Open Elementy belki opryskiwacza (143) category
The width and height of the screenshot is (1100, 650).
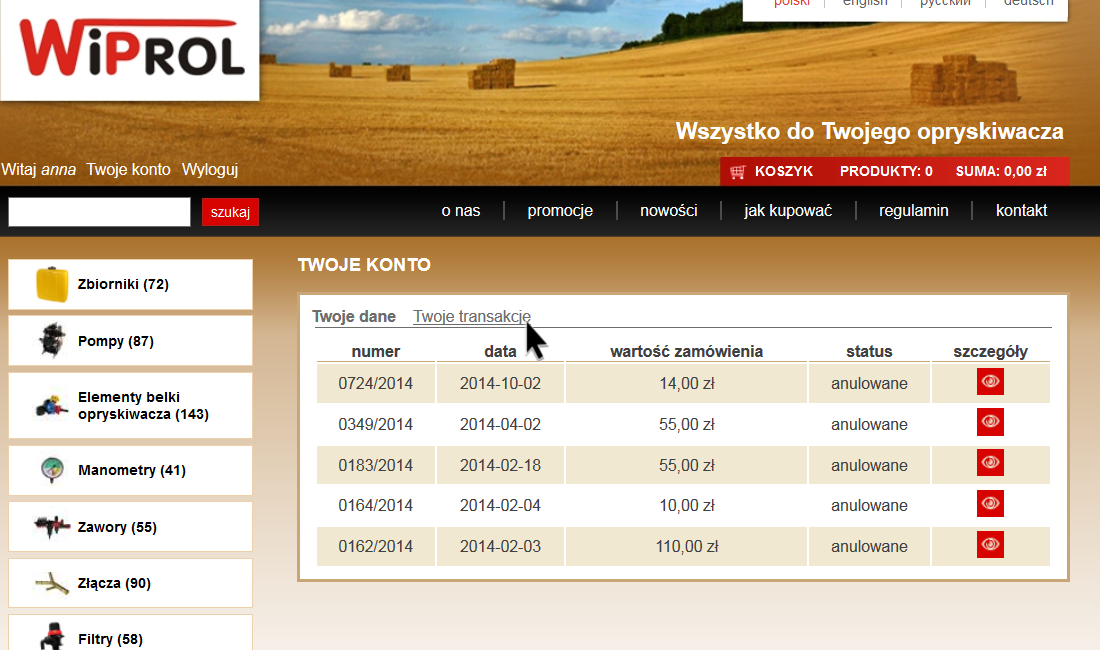[130, 406]
